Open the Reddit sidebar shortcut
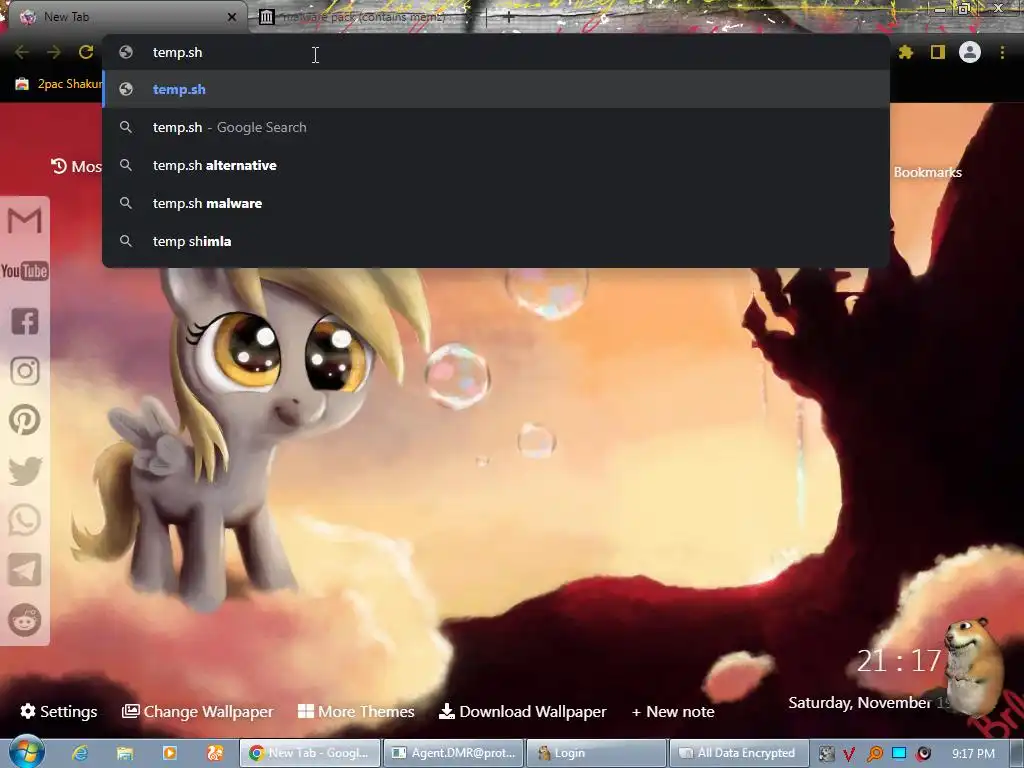 point(25,620)
